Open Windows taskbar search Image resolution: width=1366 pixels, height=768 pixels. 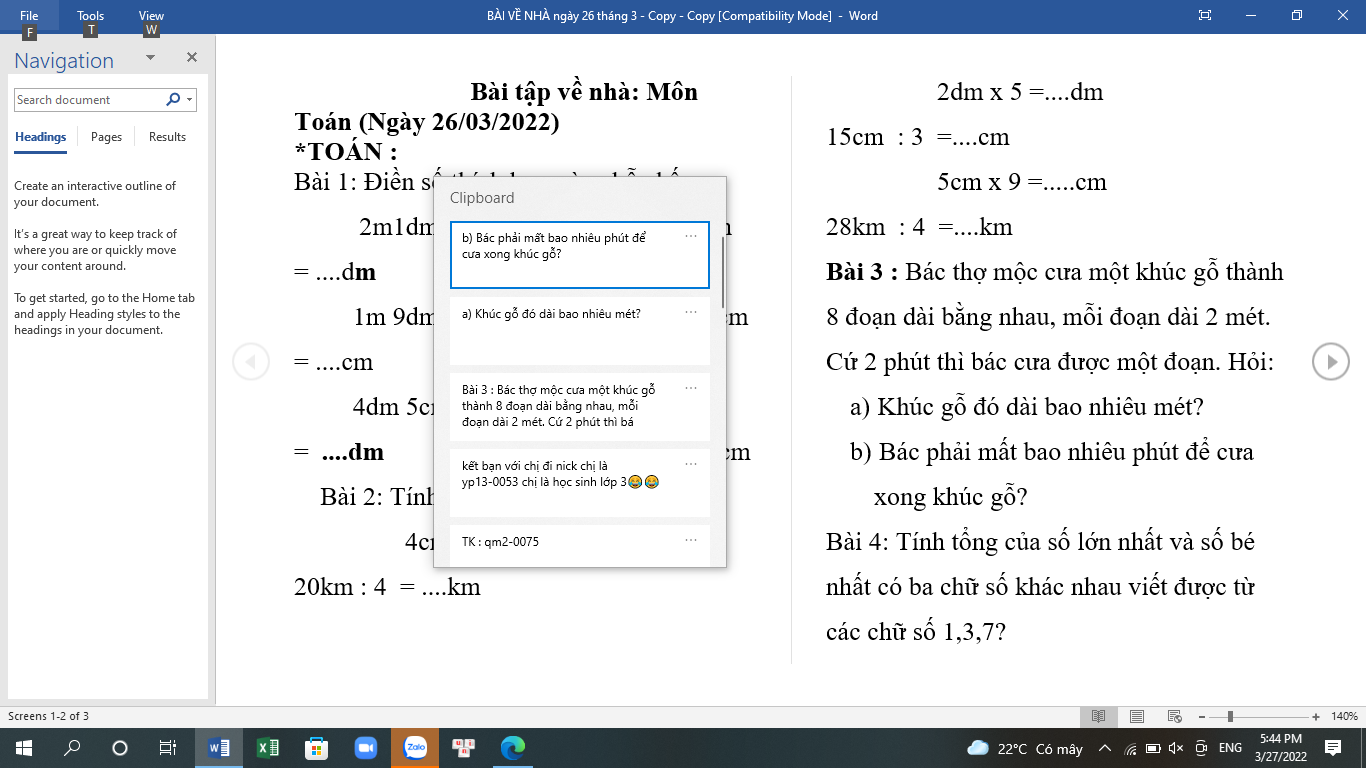tap(72, 748)
